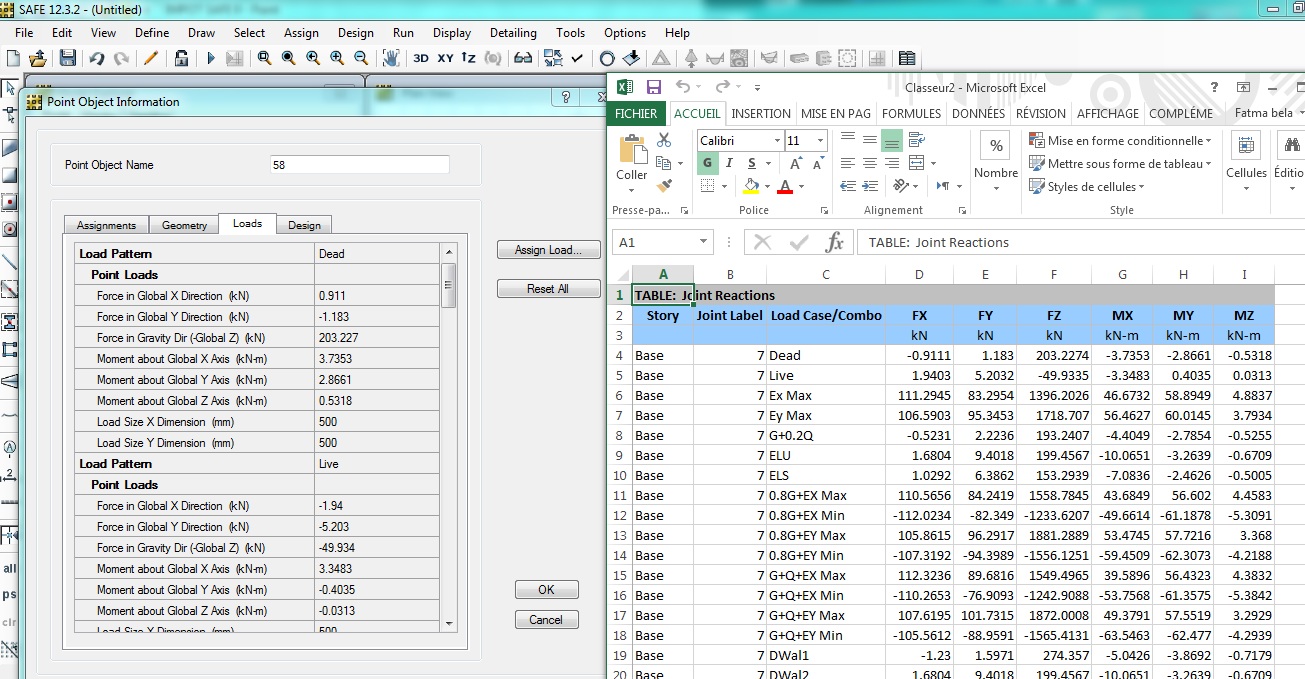Image resolution: width=1305 pixels, height=679 pixels.
Task: Restore full view with the magnifier icon
Action: click(289, 58)
